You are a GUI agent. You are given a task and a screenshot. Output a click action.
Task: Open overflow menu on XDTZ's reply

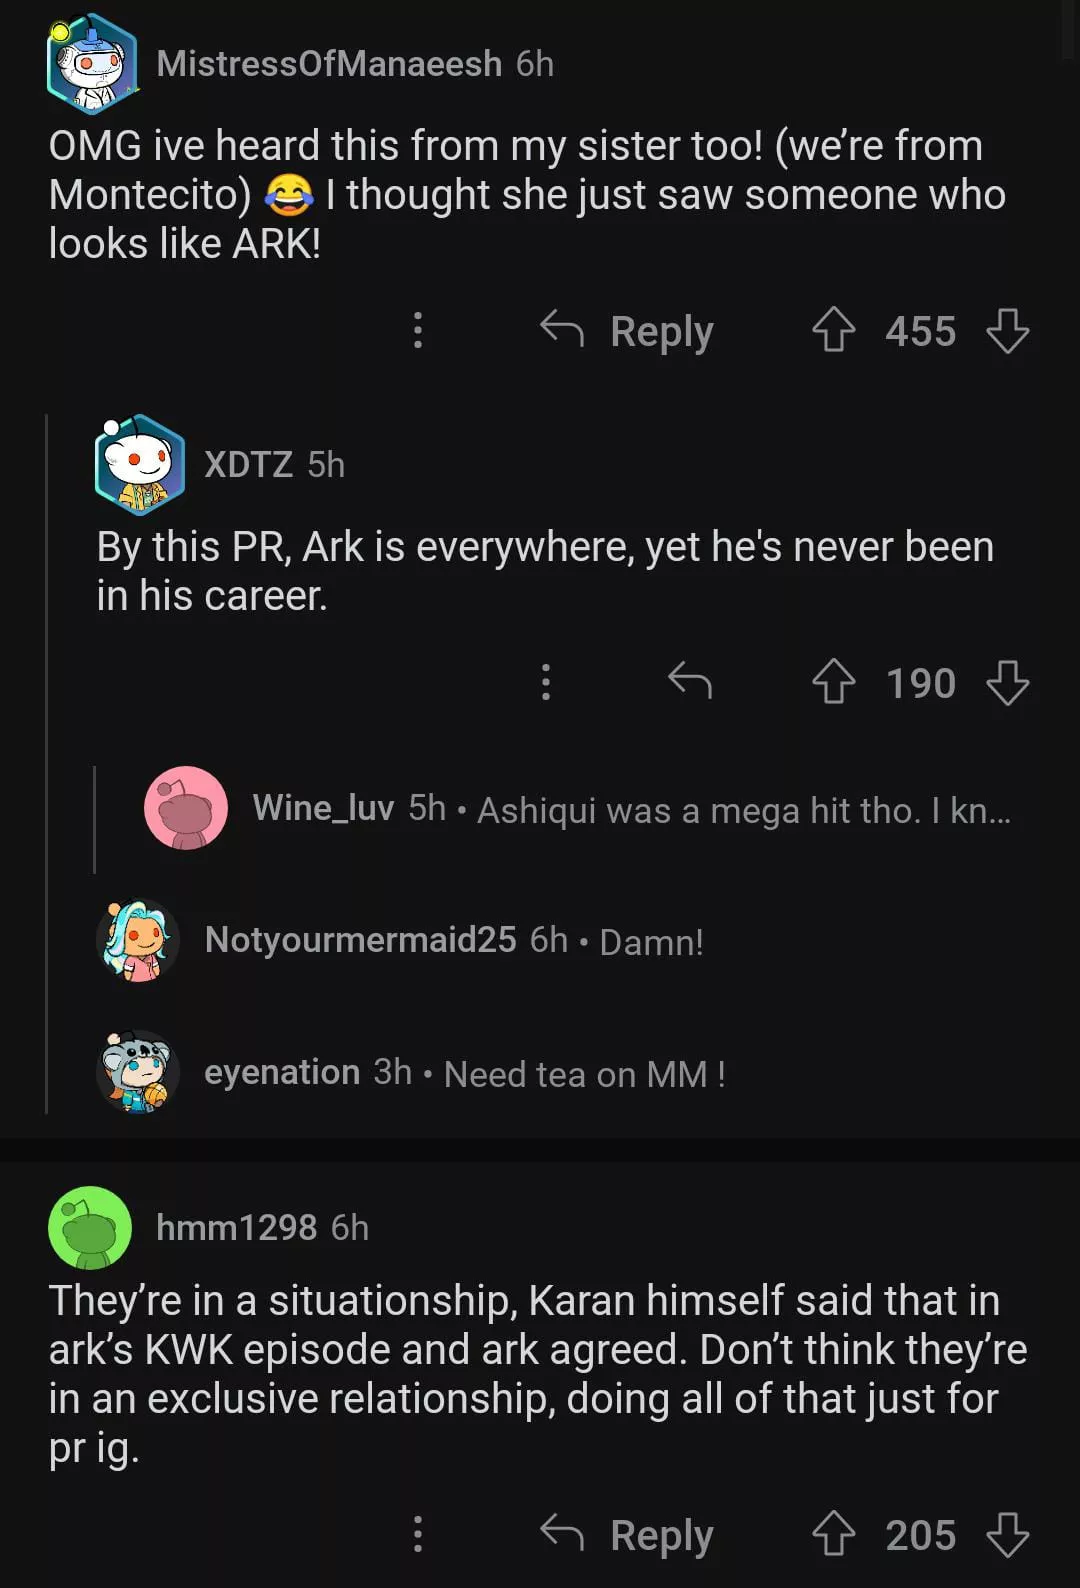pos(545,682)
